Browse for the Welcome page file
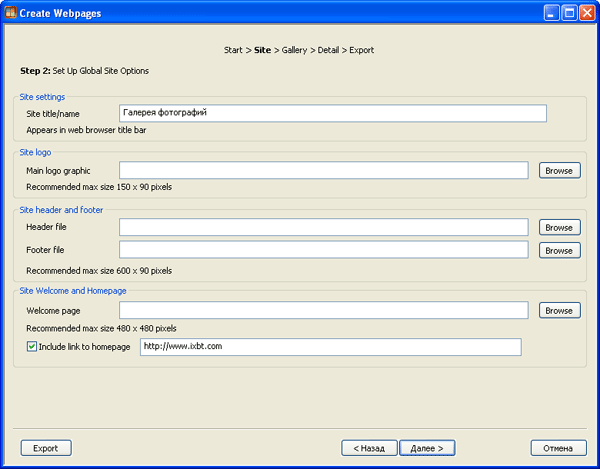600x469 pixels. point(559,311)
